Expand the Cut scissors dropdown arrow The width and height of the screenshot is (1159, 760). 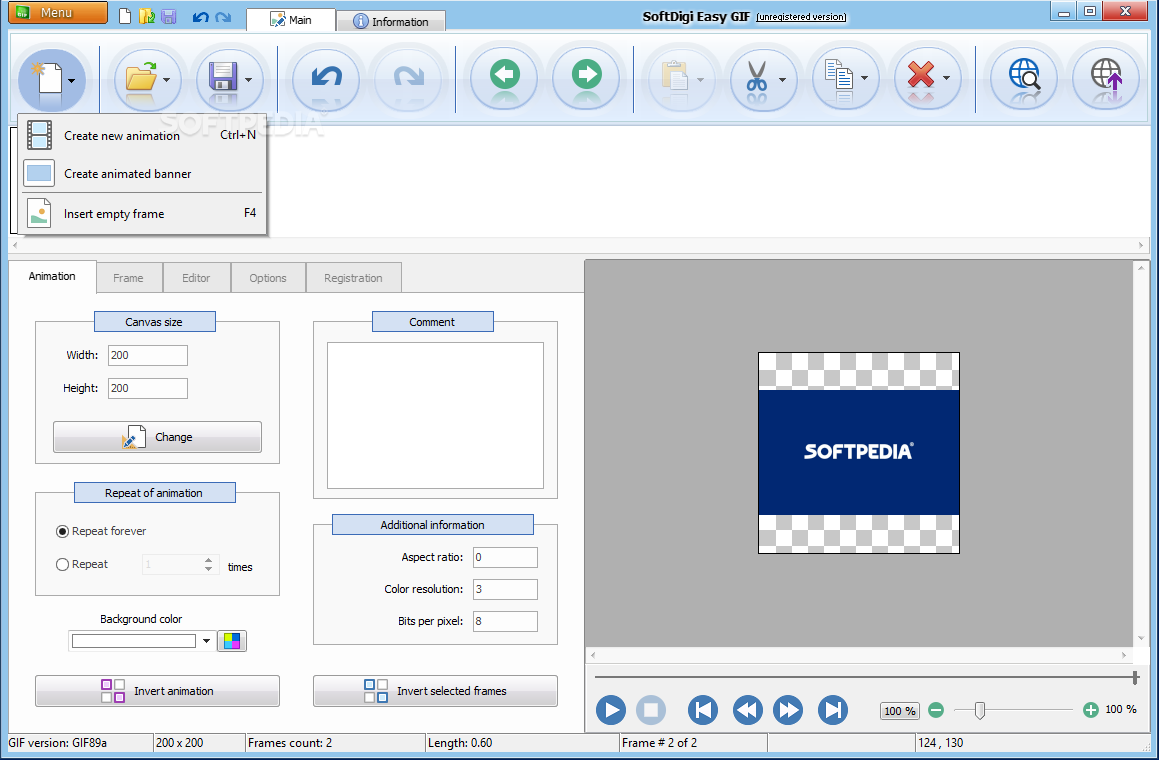click(782, 80)
